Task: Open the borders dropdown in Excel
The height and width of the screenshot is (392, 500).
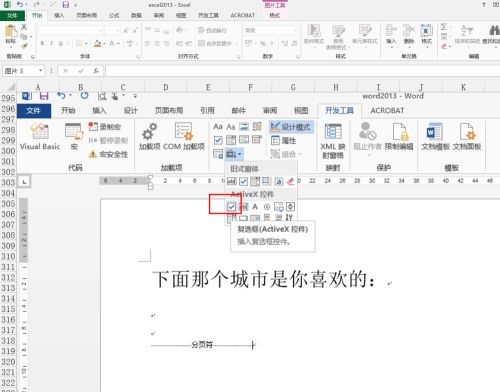Action: point(86,43)
